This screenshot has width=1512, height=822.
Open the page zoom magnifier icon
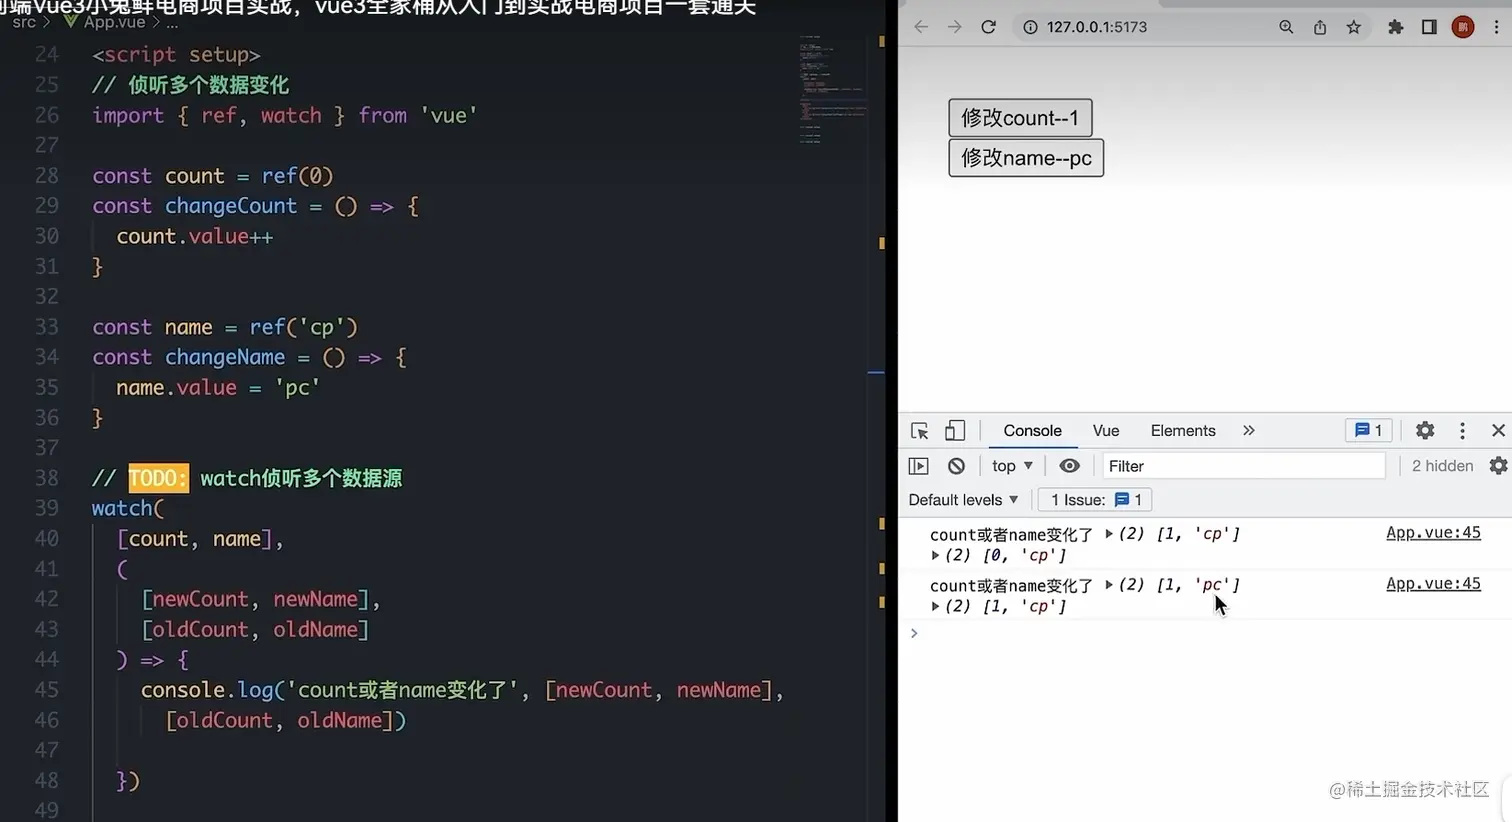1286,27
